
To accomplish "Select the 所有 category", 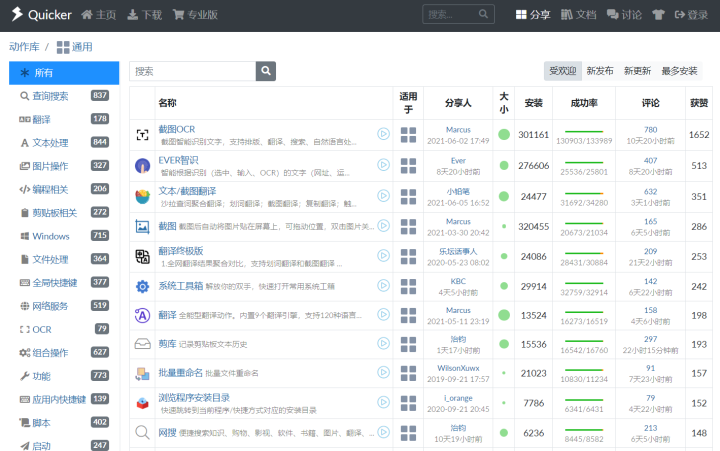I will [x=64, y=73].
